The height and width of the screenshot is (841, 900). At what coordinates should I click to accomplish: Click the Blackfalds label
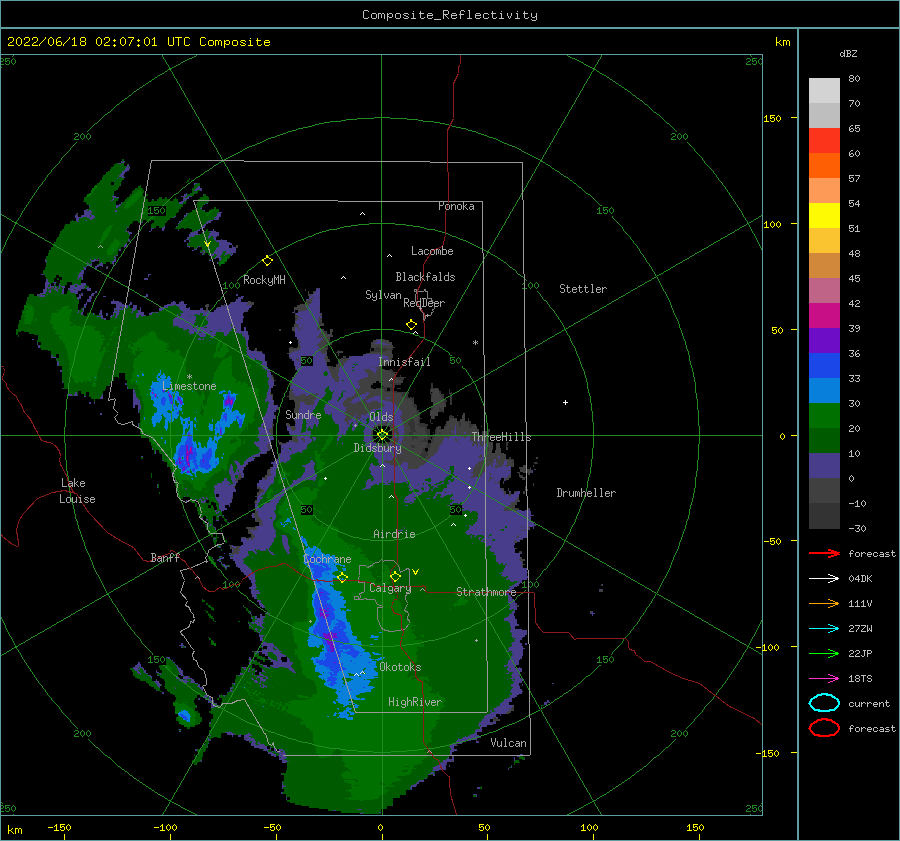tap(425, 277)
